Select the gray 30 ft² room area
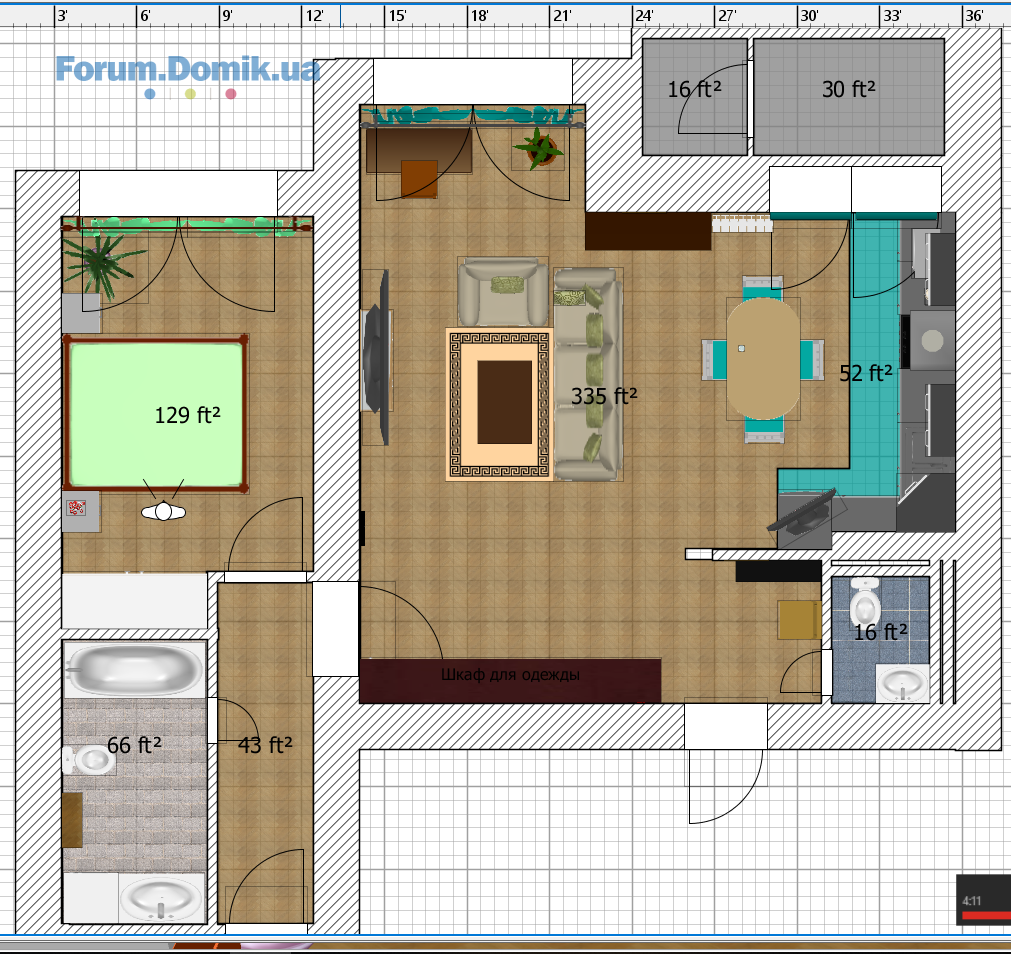The image size is (1011, 954). 848,97
